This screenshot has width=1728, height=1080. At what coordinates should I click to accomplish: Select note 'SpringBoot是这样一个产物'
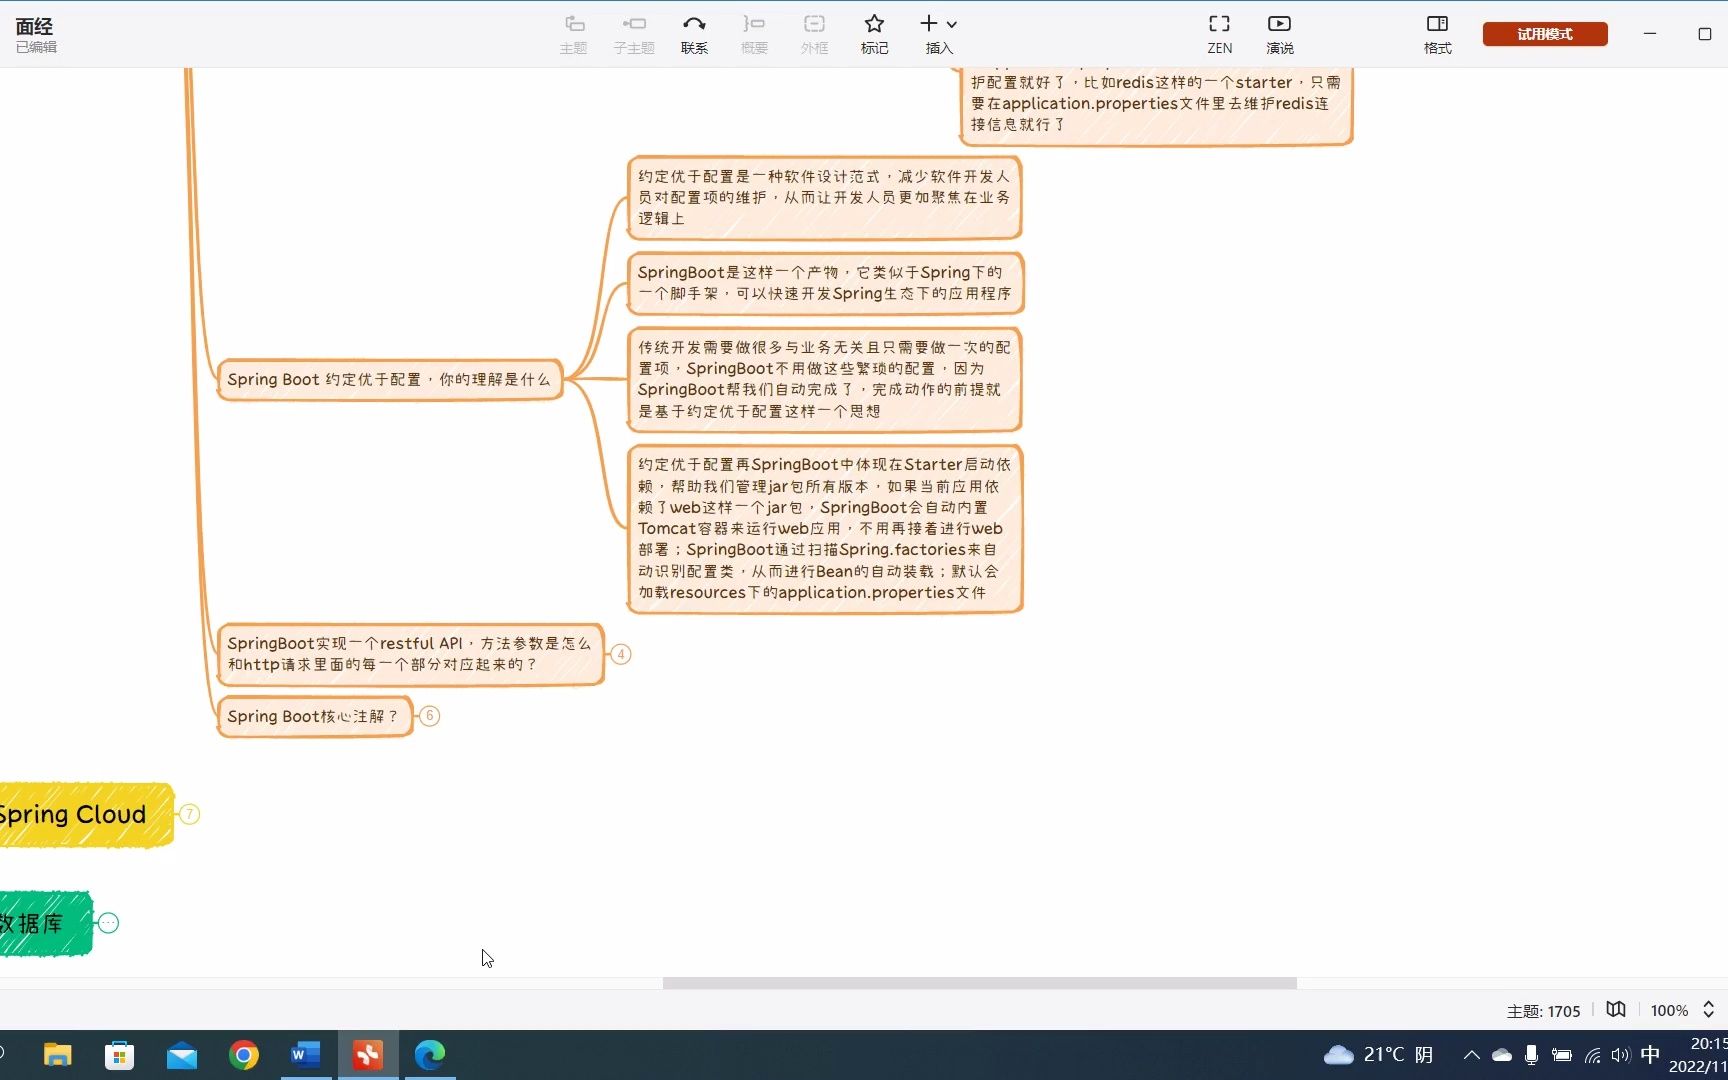(825, 283)
